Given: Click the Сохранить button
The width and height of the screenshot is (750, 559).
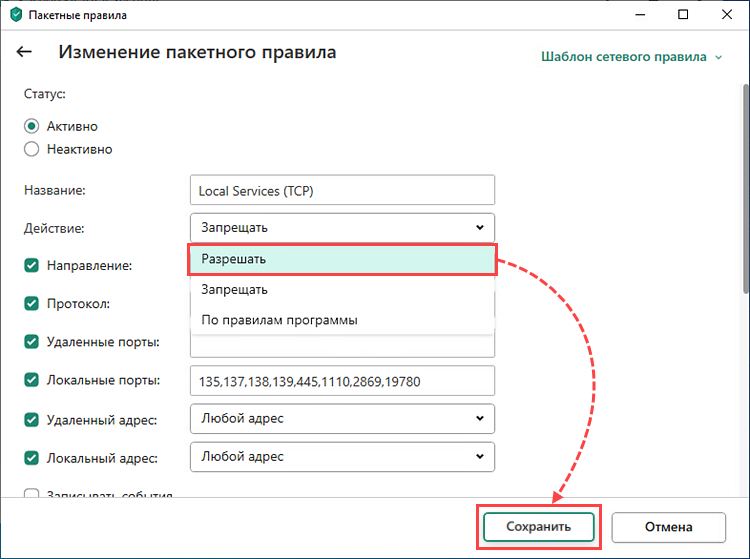Looking at the screenshot, I should coord(539,527).
